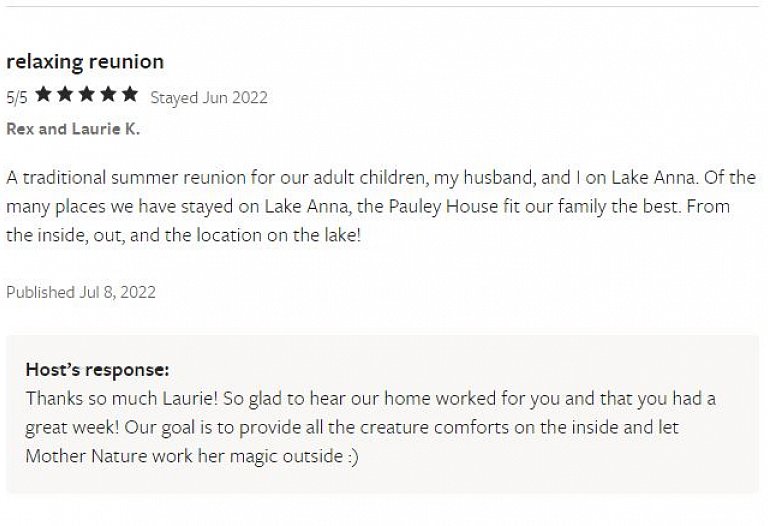Click the second rating star

click(x=65, y=94)
